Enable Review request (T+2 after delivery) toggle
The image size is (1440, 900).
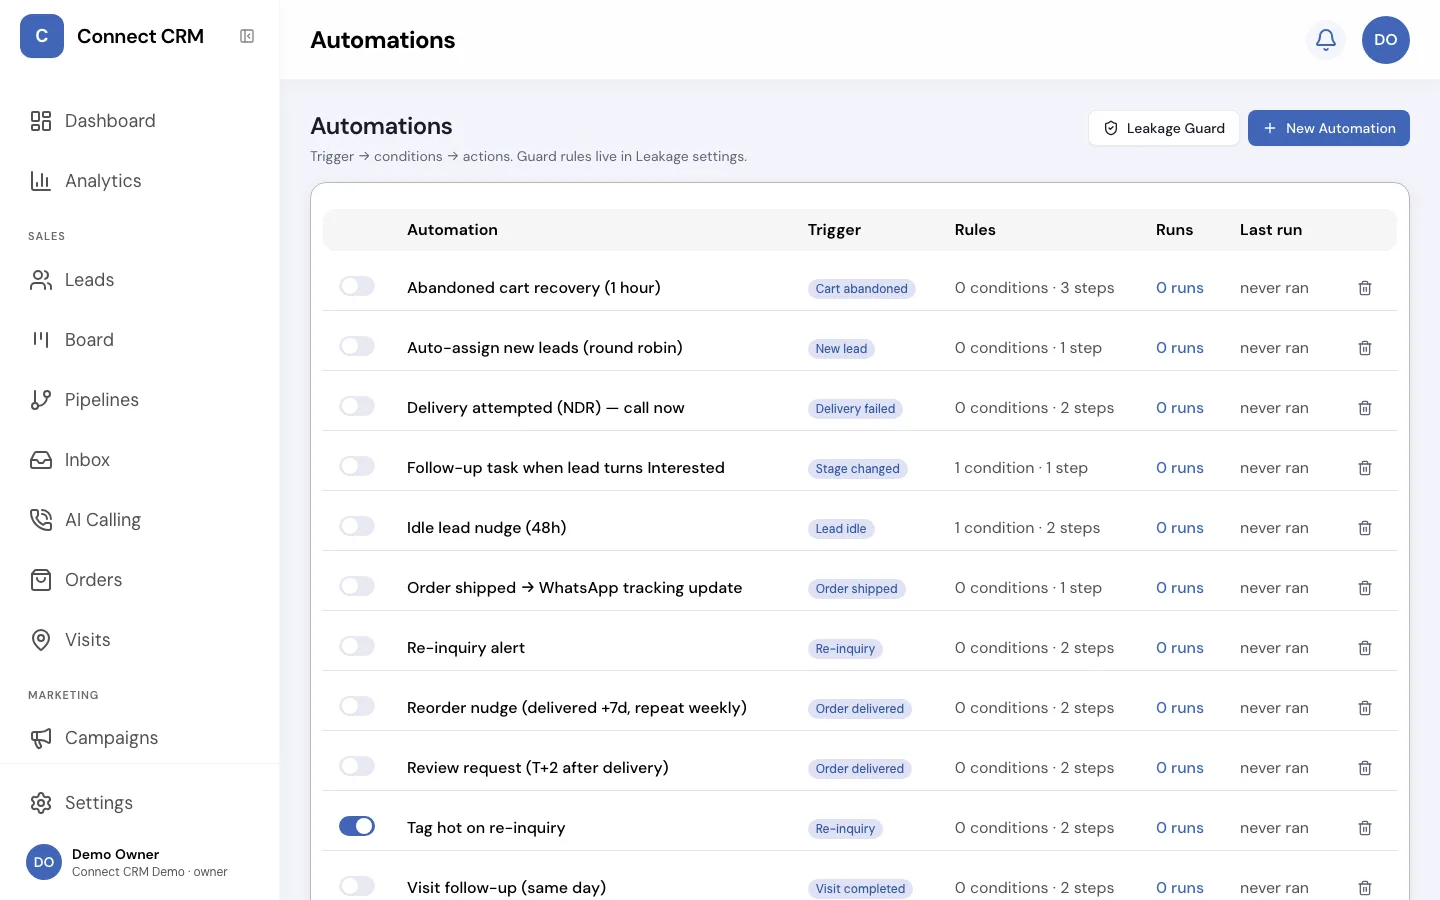pos(357,766)
